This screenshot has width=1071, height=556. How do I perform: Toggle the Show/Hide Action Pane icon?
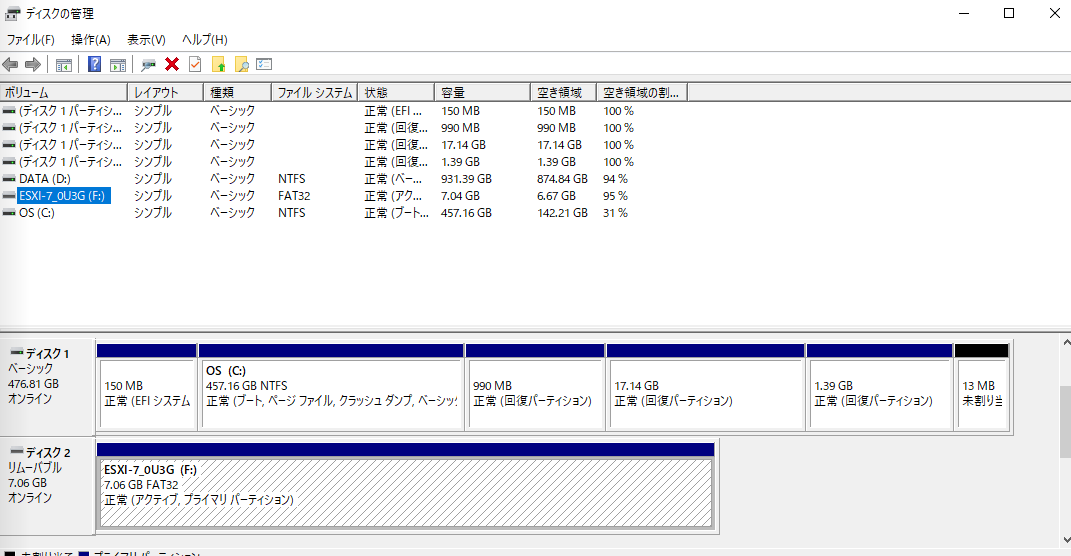(117, 65)
